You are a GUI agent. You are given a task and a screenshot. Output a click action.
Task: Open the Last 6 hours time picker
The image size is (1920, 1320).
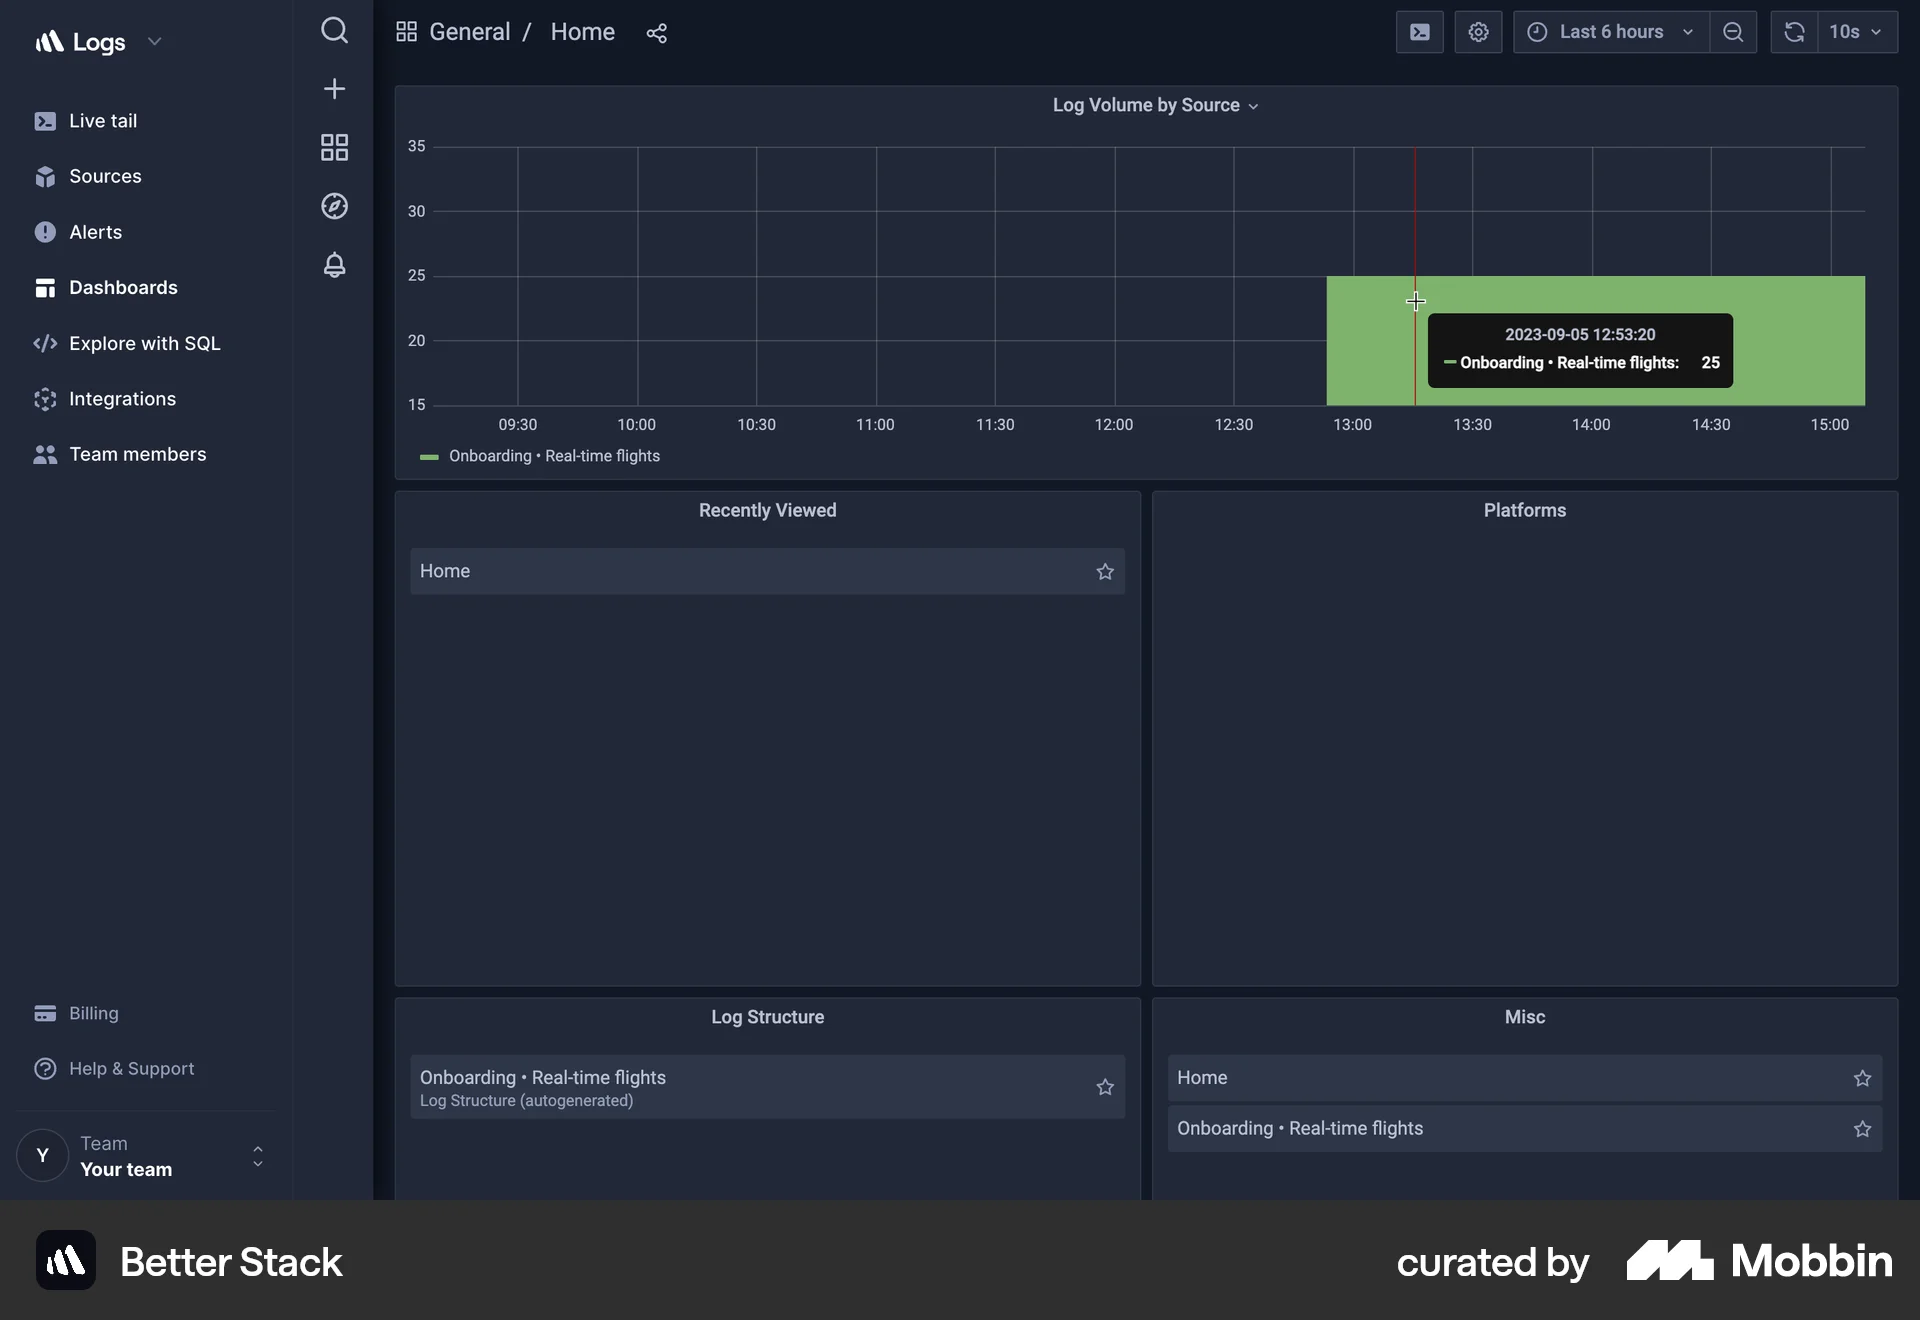click(x=1611, y=32)
